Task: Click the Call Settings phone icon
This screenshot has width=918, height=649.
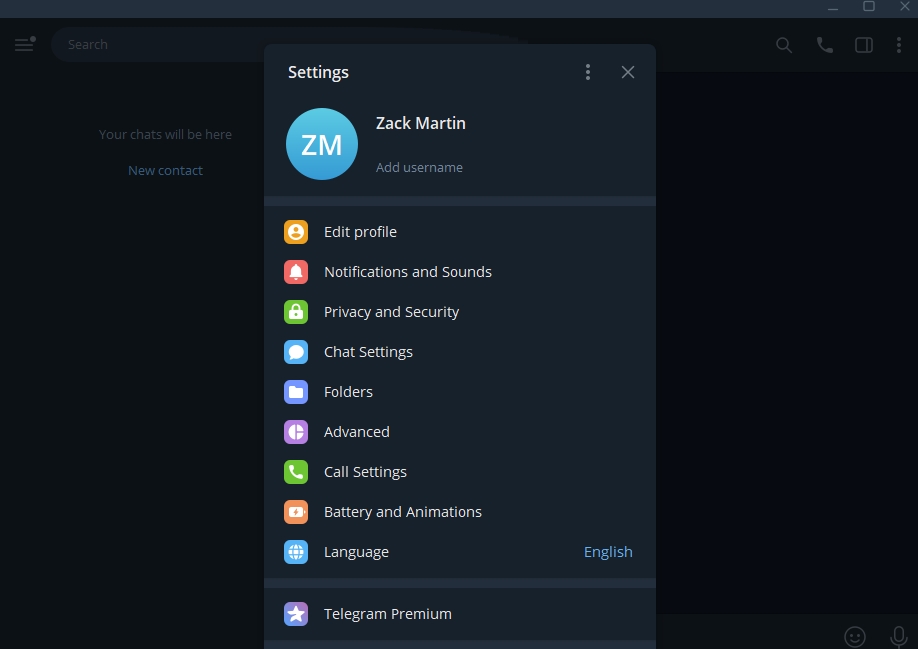Action: pyautogui.click(x=296, y=472)
